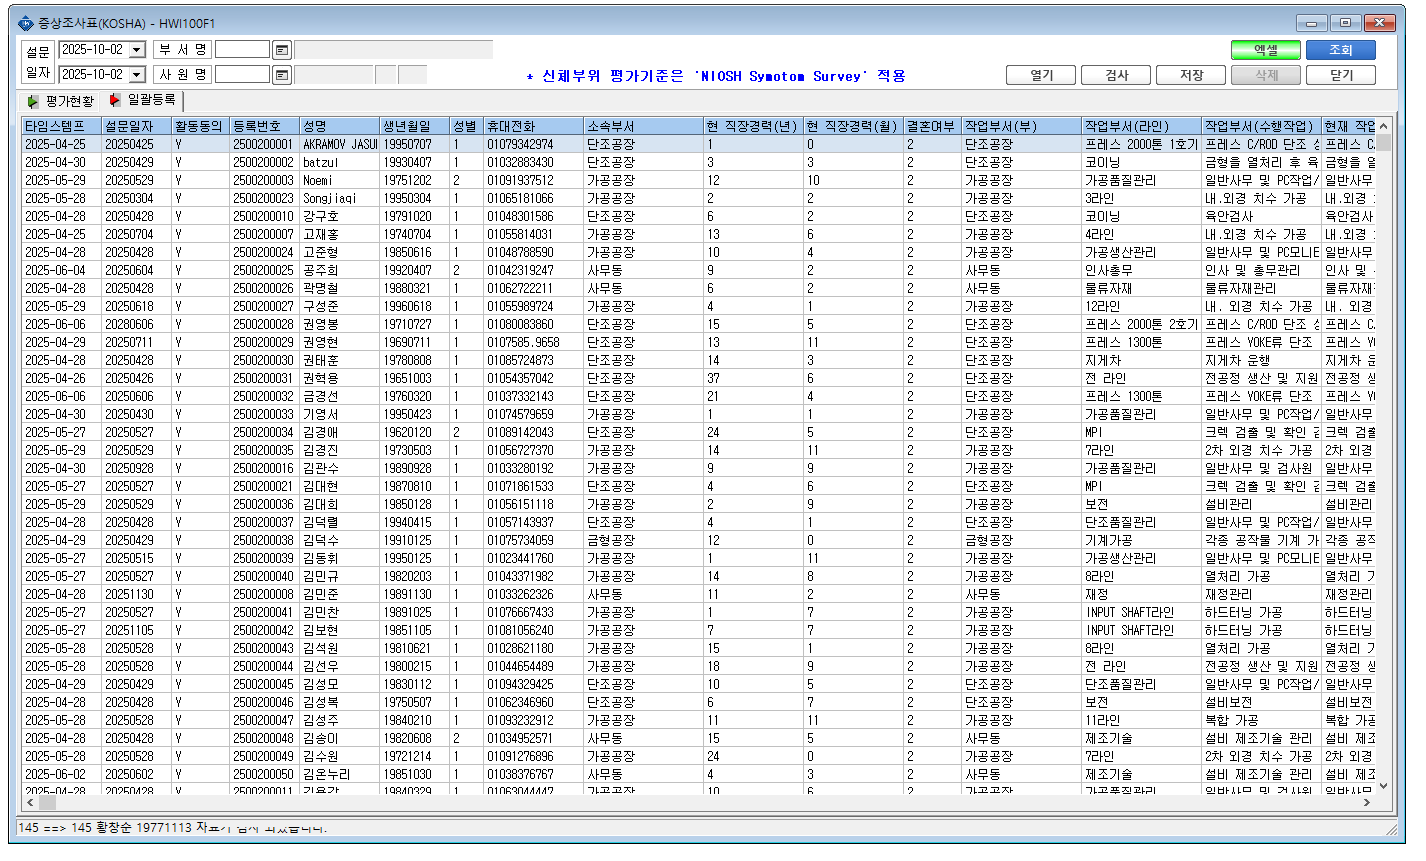Switch to the 평가현황 tab
Screen dimensions: 1426x861
tap(61, 101)
